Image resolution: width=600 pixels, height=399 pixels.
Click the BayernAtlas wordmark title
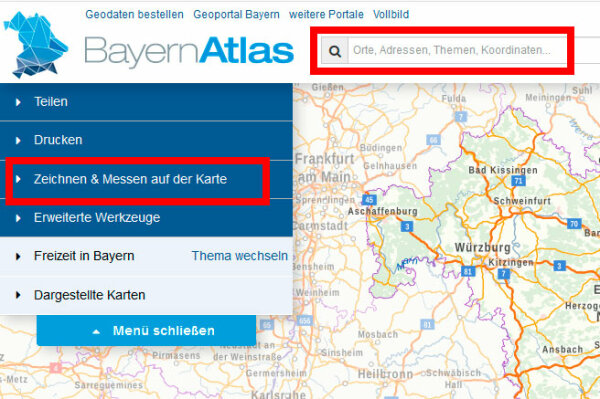[x=189, y=51]
